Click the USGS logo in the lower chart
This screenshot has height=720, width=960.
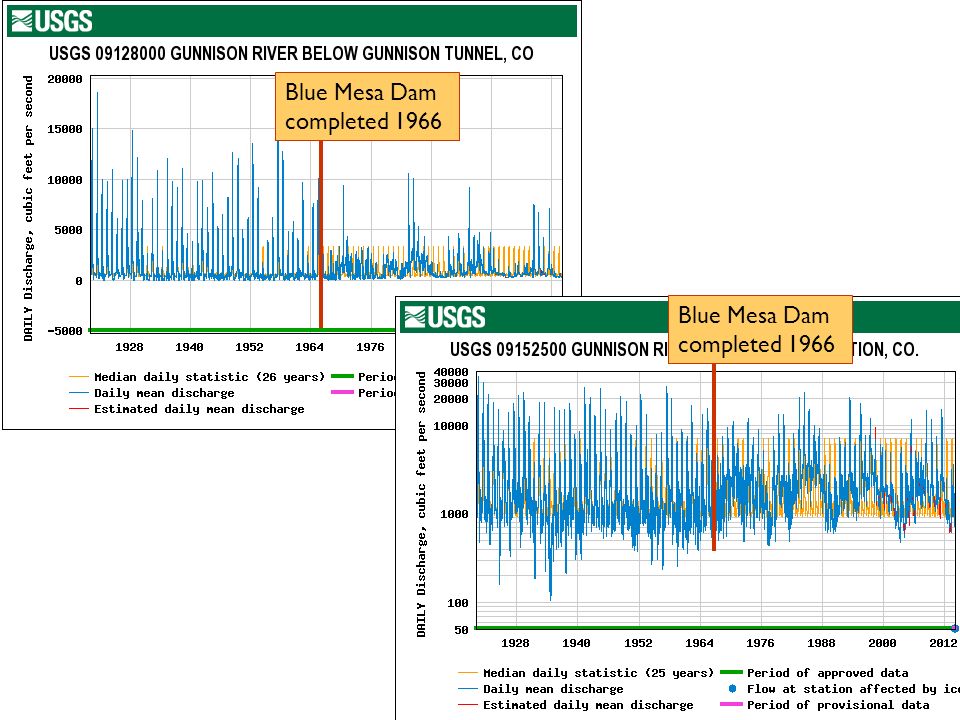(x=444, y=317)
